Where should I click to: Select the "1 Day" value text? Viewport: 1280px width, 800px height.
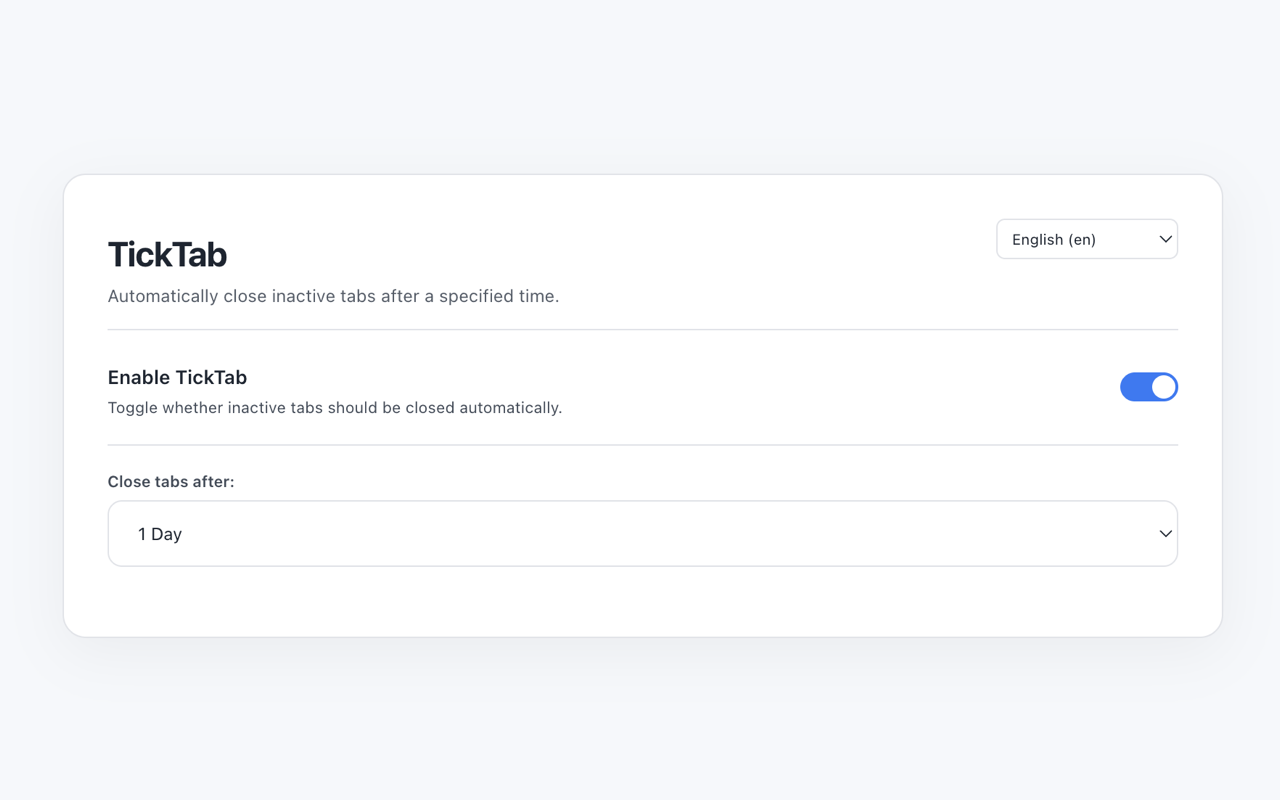click(x=160, y=534)
